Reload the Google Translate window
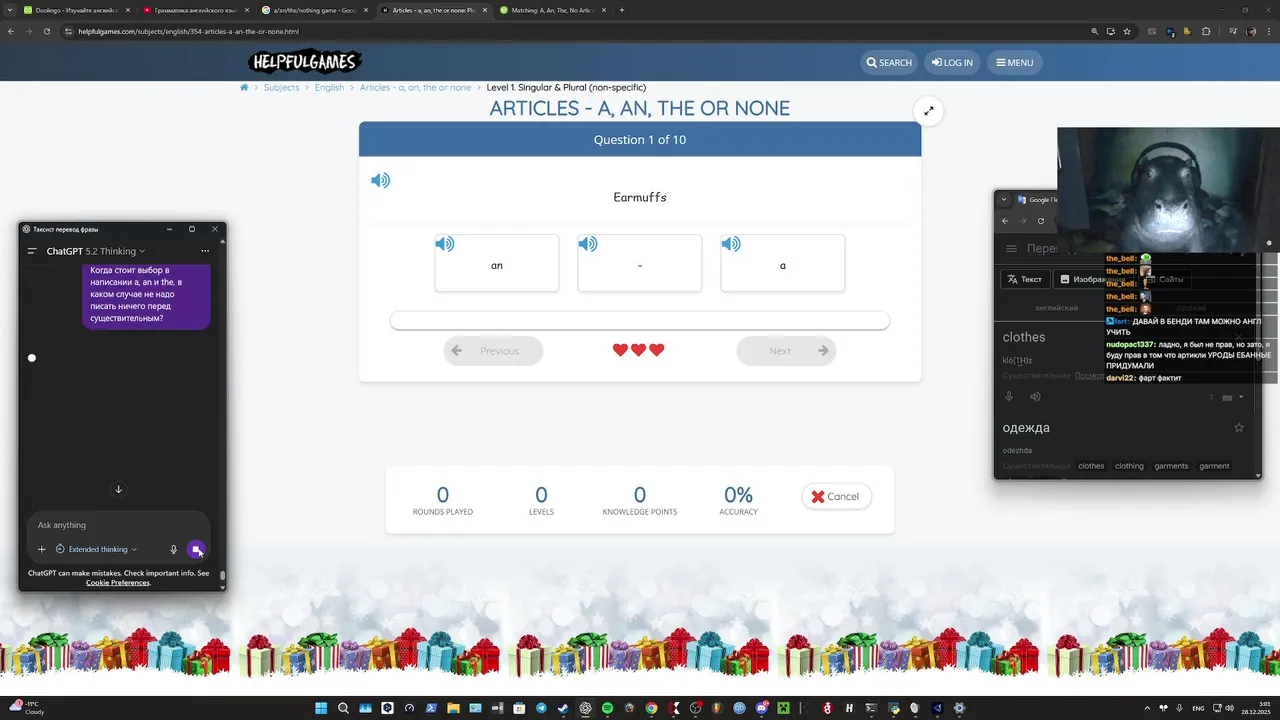 1041,221
